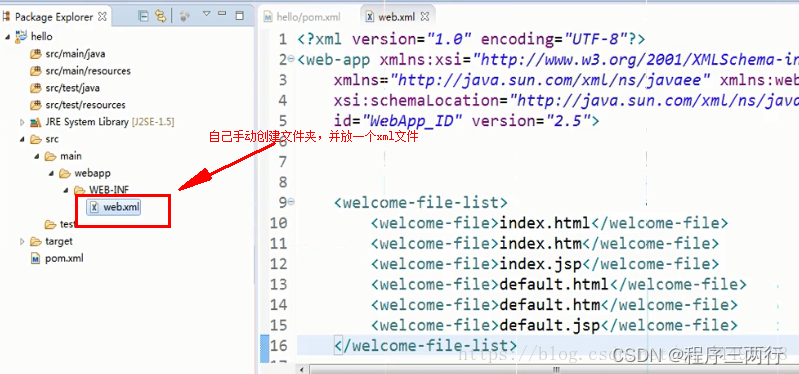Click pom.xml Maven file icon
799x374 pixels.
[35, 258]
